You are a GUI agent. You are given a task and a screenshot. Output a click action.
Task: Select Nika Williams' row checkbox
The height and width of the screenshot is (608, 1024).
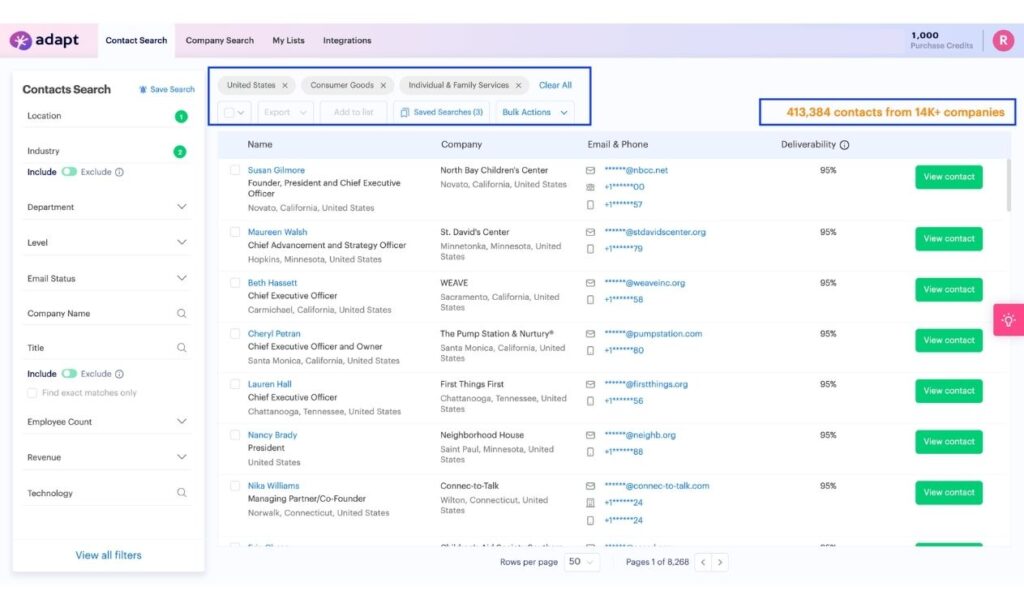point(235,486)
